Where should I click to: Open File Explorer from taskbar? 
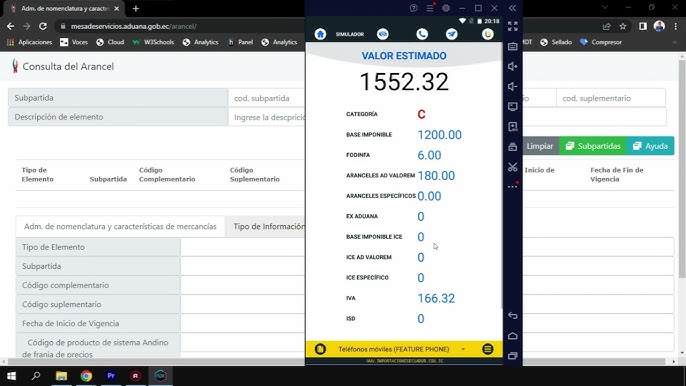point(61,376)
